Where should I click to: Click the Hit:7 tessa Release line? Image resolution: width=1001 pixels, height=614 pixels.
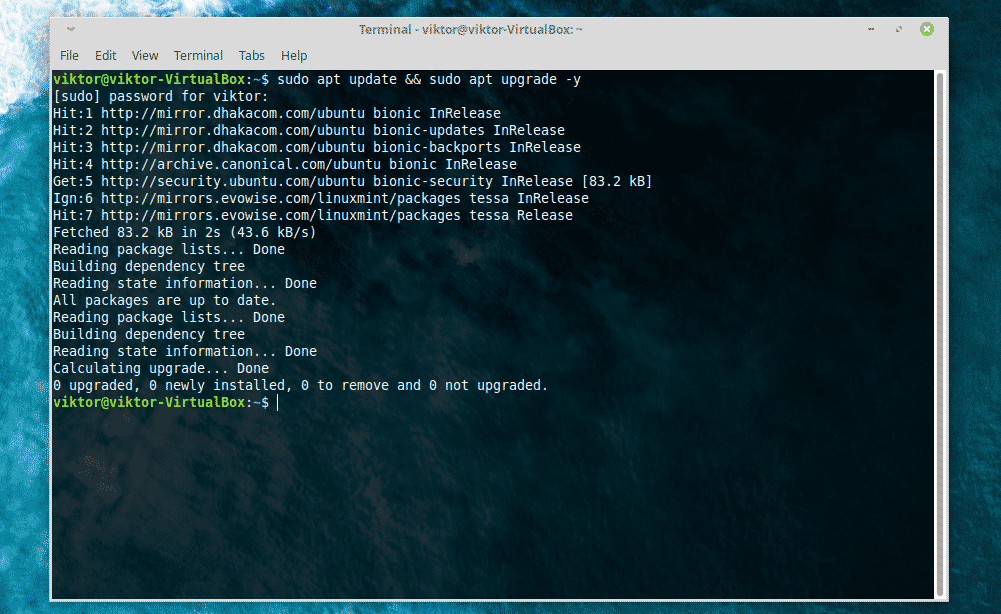[313, 215]
